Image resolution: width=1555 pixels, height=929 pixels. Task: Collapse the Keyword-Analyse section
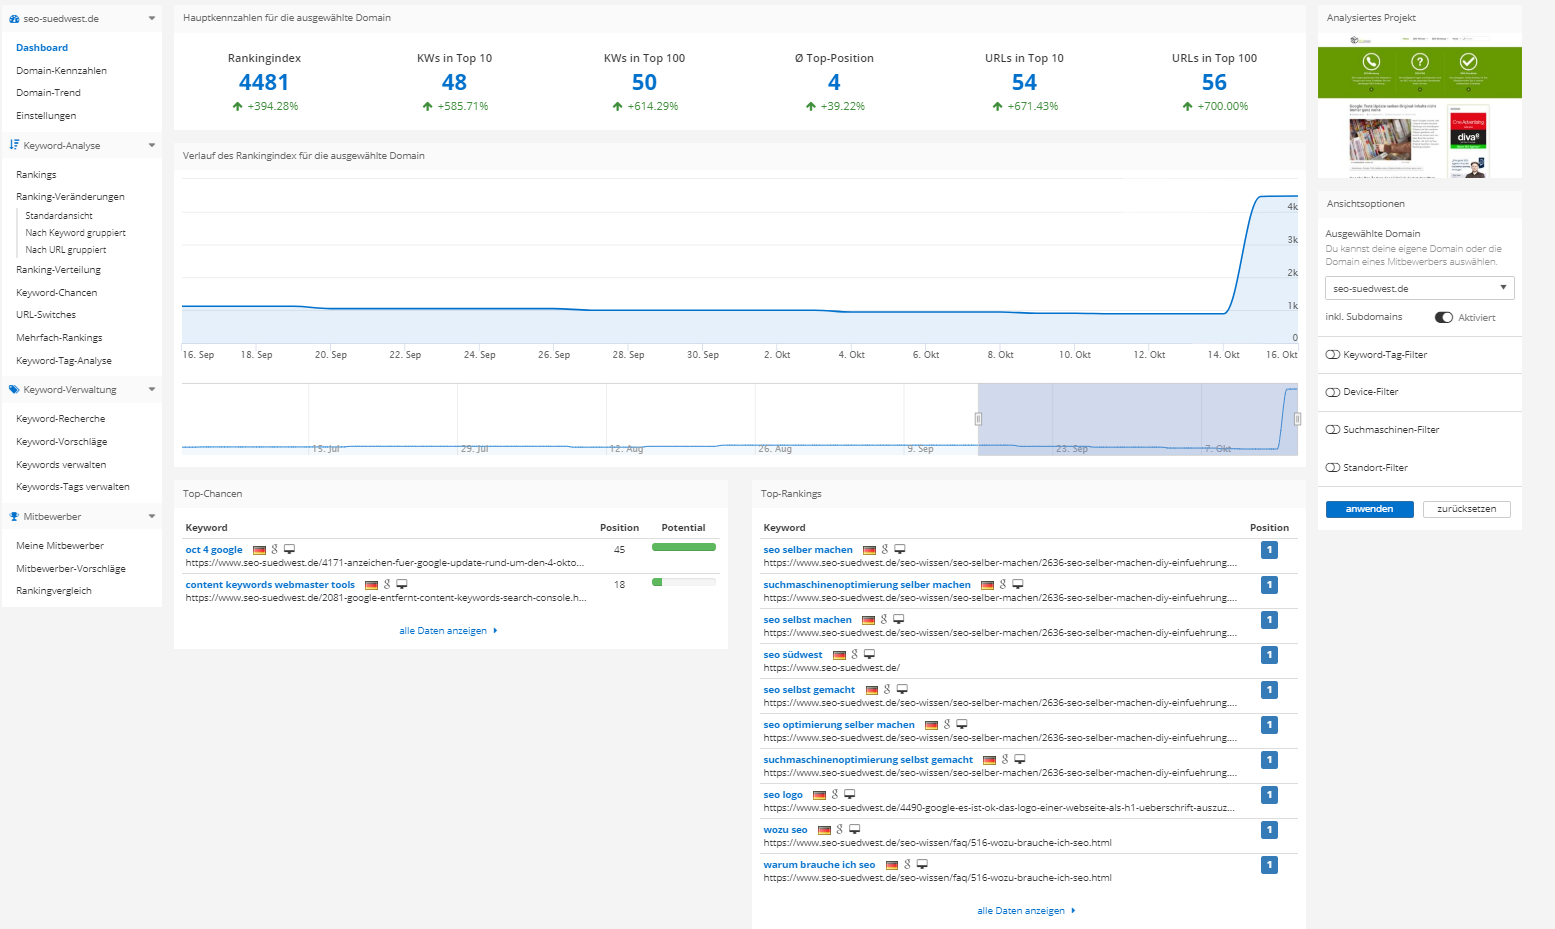coord(152,145)
